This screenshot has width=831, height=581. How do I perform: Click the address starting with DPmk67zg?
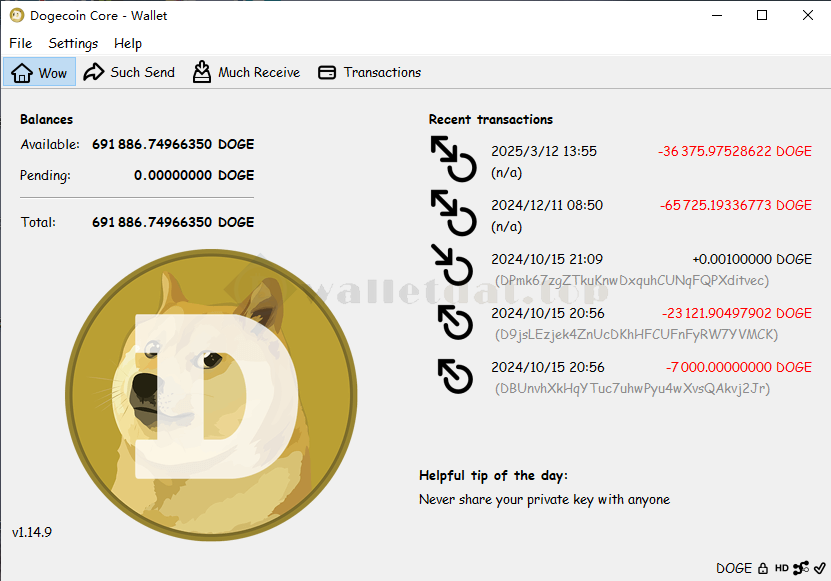631,281
